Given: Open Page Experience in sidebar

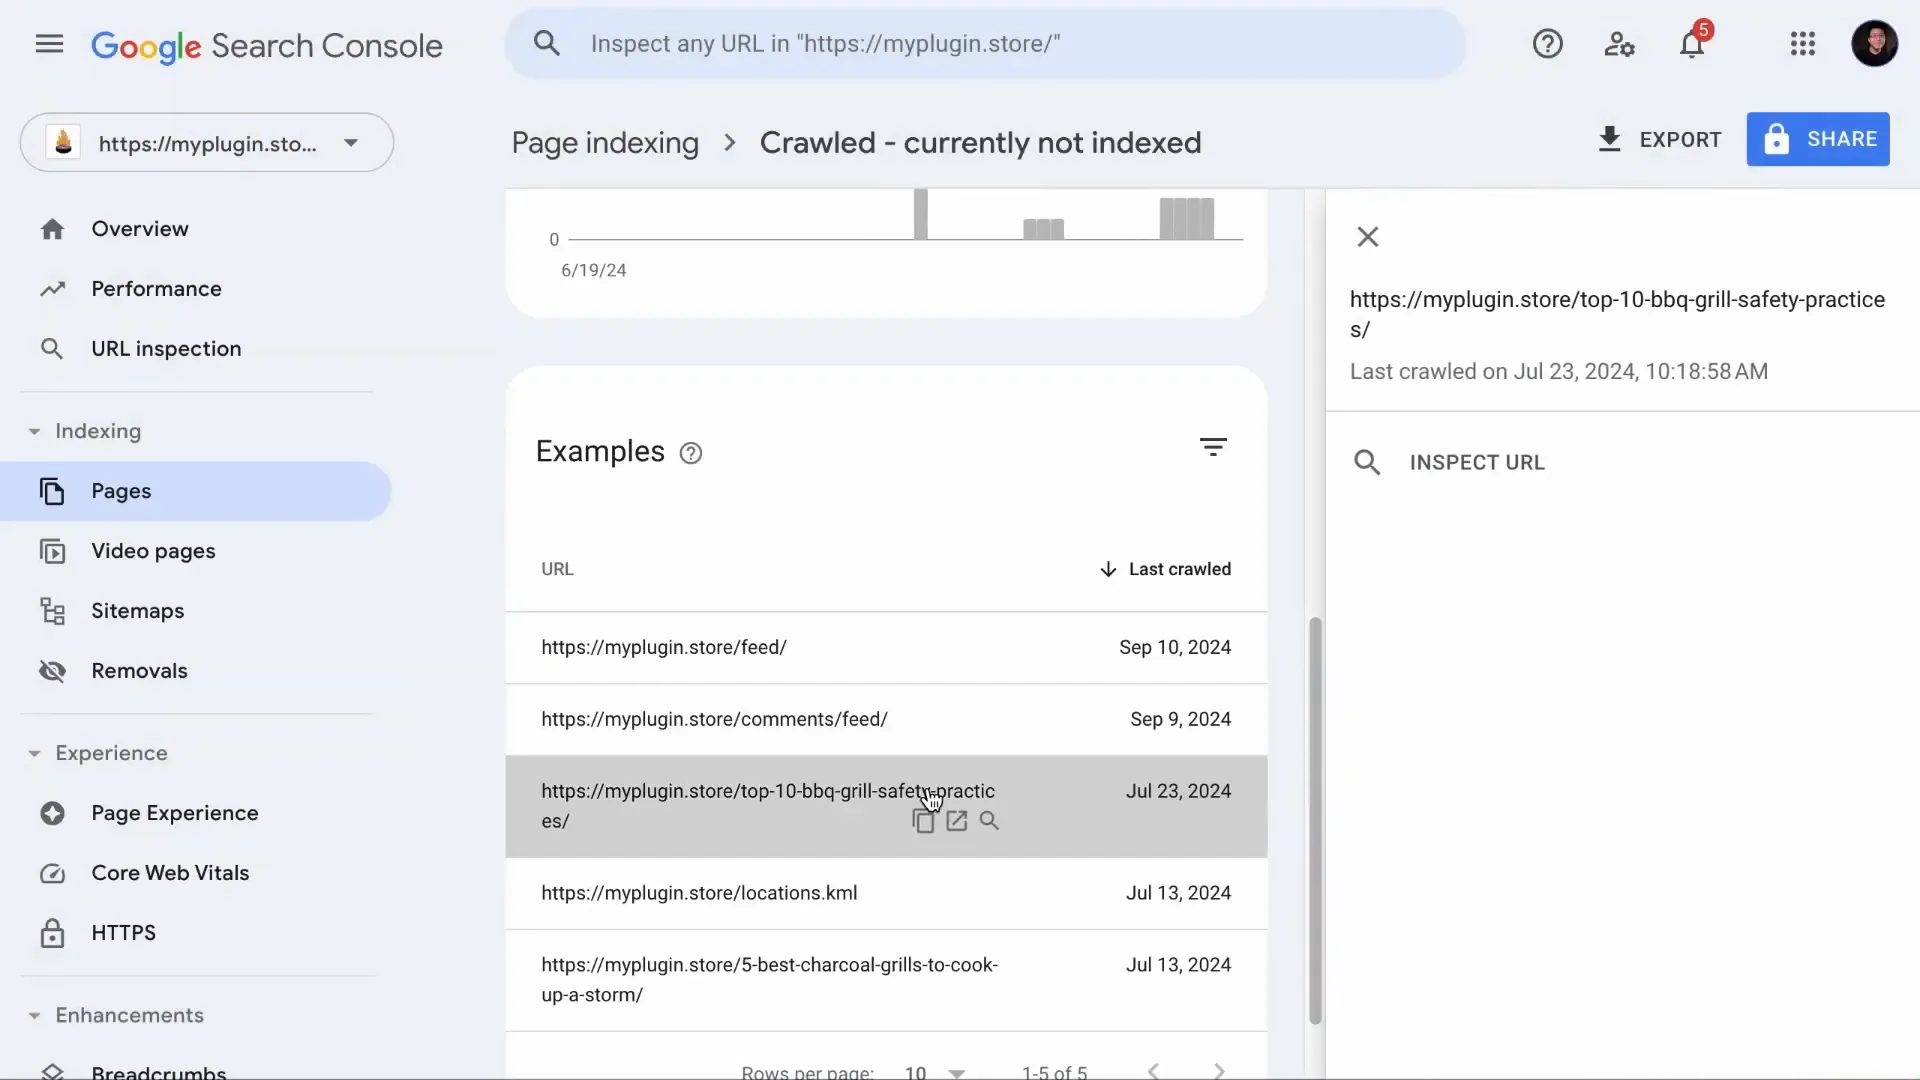Looking at the screenshot, I should (175, 813).
